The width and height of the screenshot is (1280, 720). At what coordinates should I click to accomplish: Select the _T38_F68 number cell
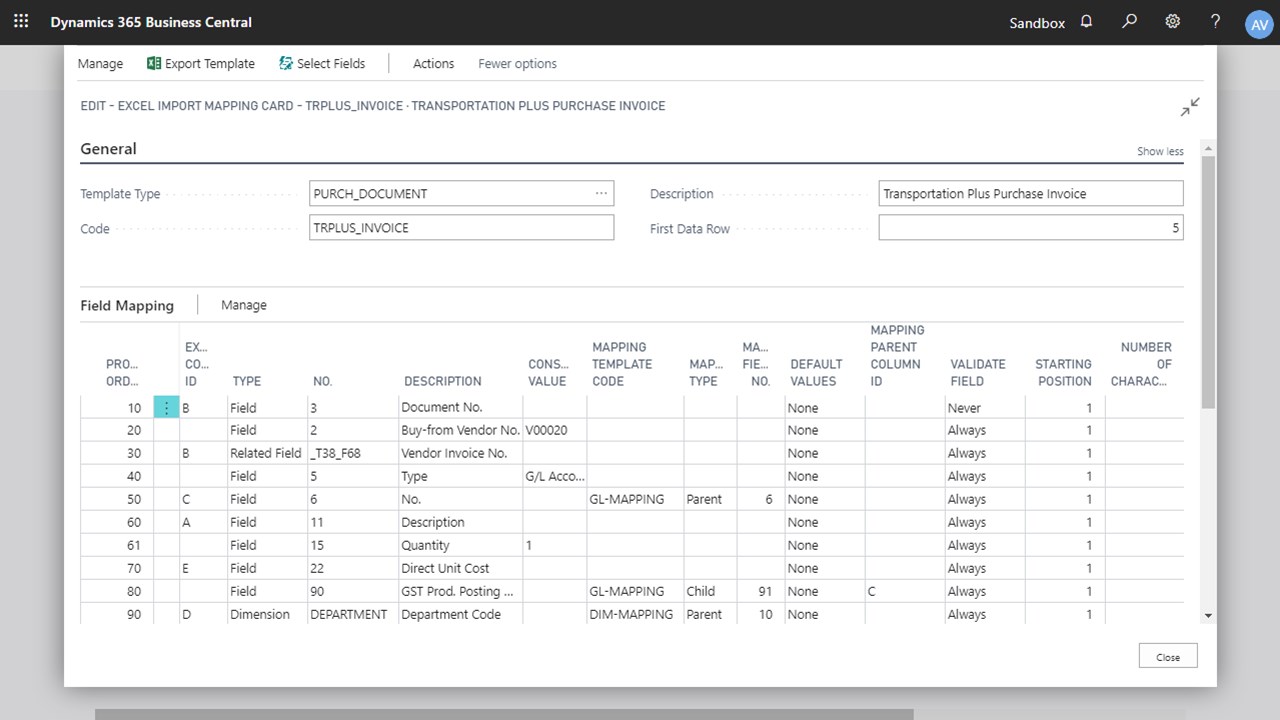click(x=352, y=453)
